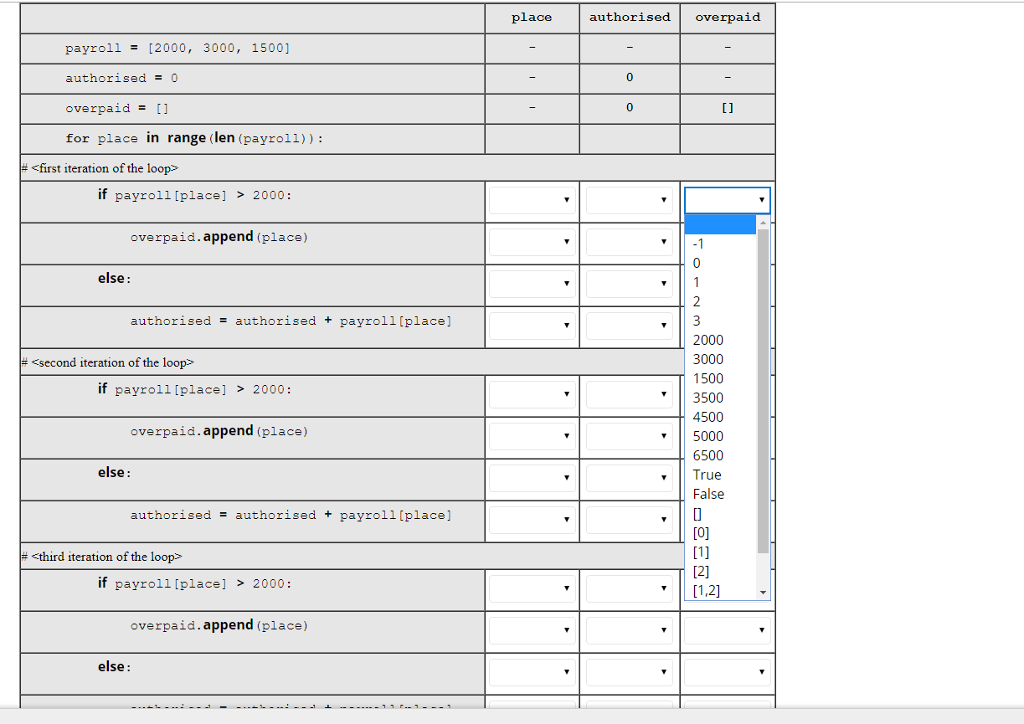Image resolution: width=1024 pixels, height=724 pixels.
Task: Select "3500" from the open dropdown list
Action: pos(706,398)
